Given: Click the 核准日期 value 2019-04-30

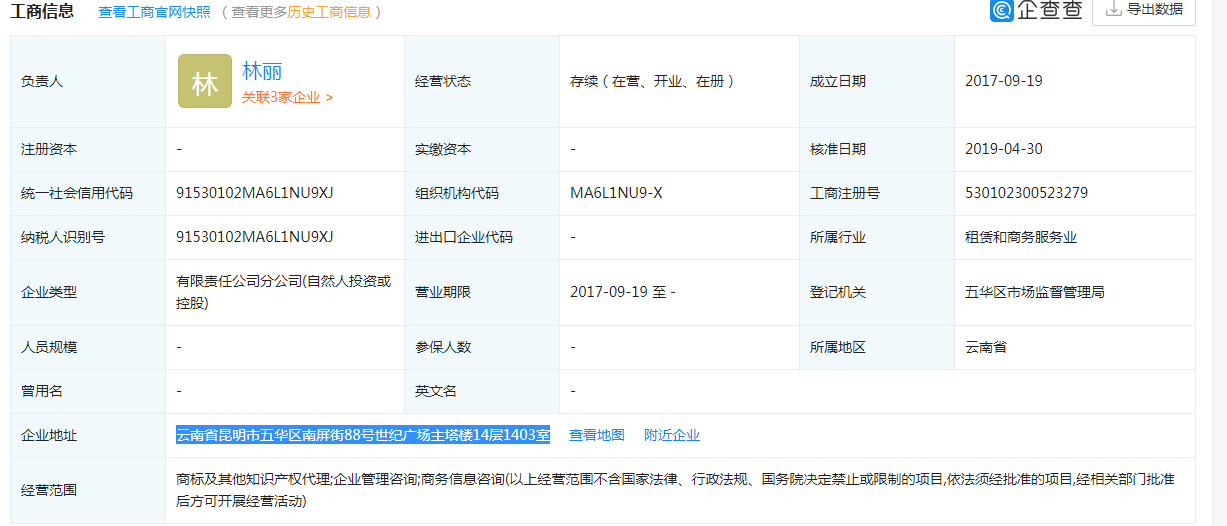Looking at the screenshot, I should pyautogui.click(x=1004, y=149).
